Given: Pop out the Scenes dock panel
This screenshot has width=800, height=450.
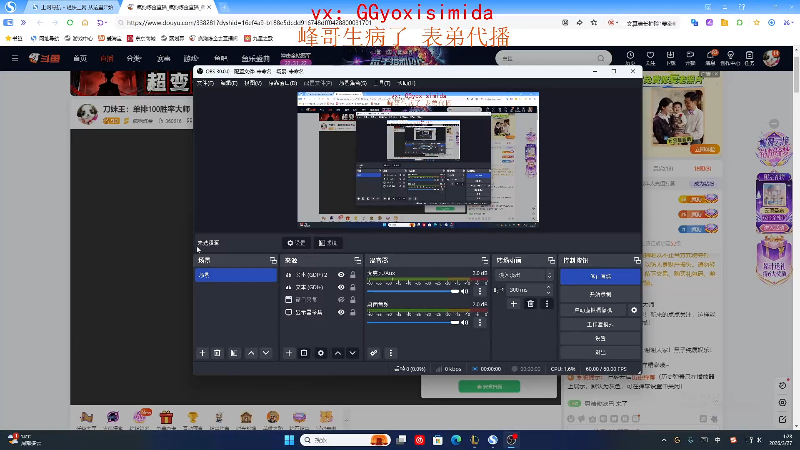Looking at the screenshot, I should [x=273, y=260].
